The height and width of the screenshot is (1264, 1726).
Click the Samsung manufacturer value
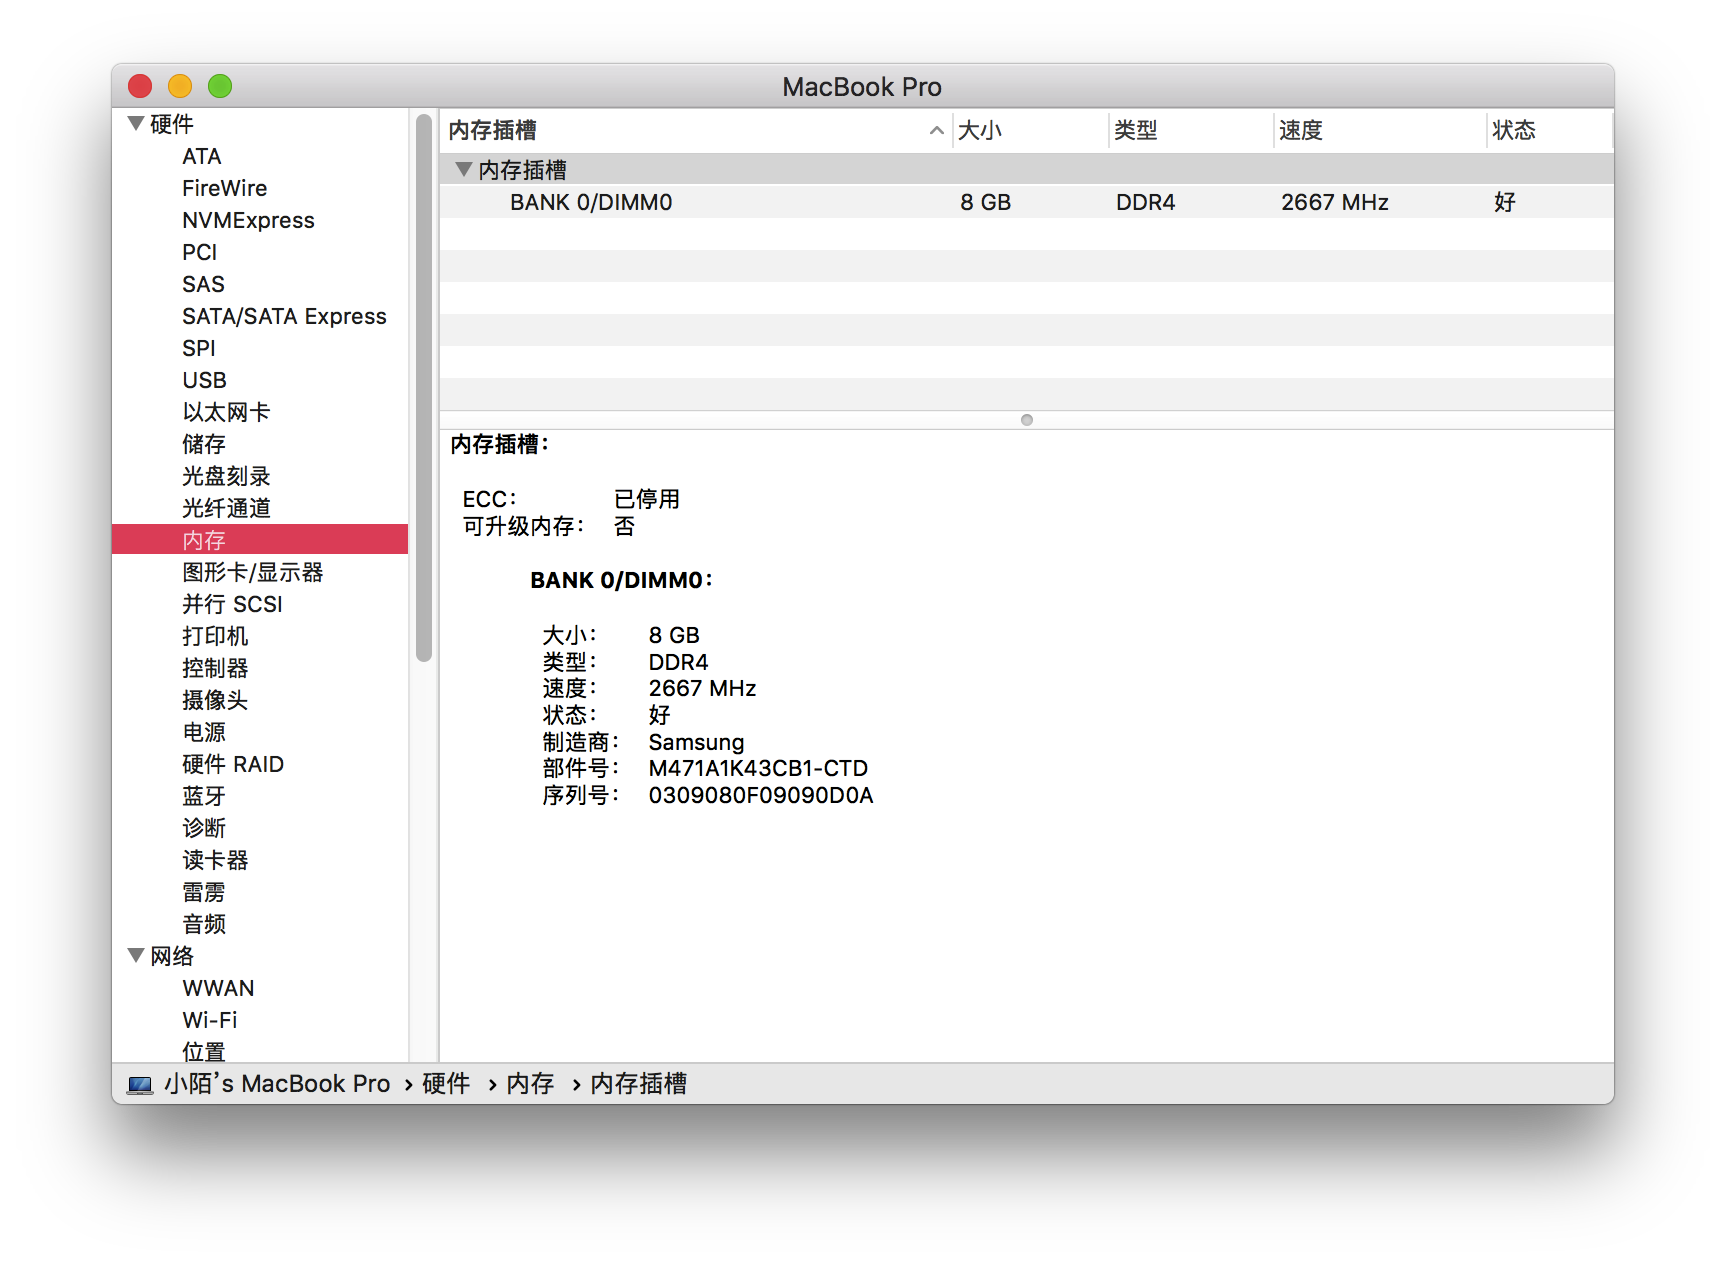click(697, 742)
